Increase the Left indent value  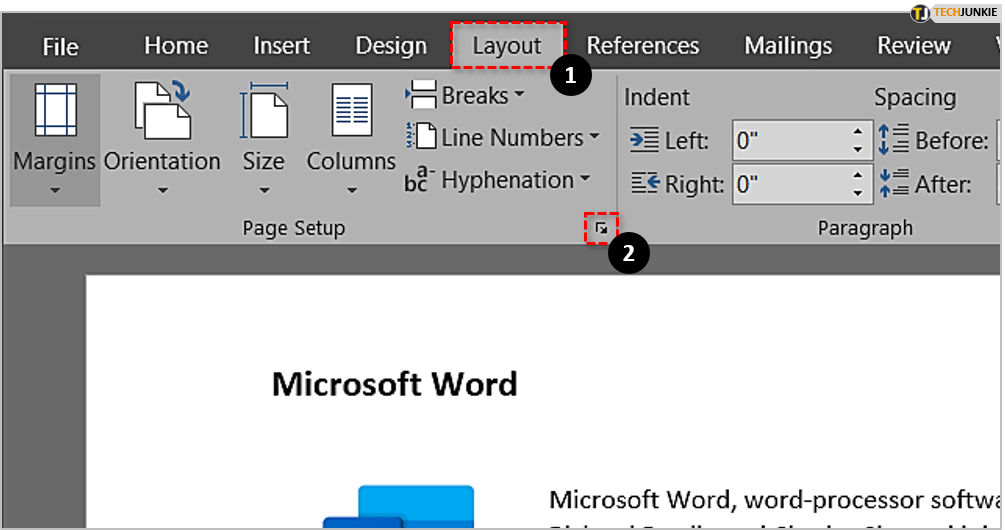point(857,132)
